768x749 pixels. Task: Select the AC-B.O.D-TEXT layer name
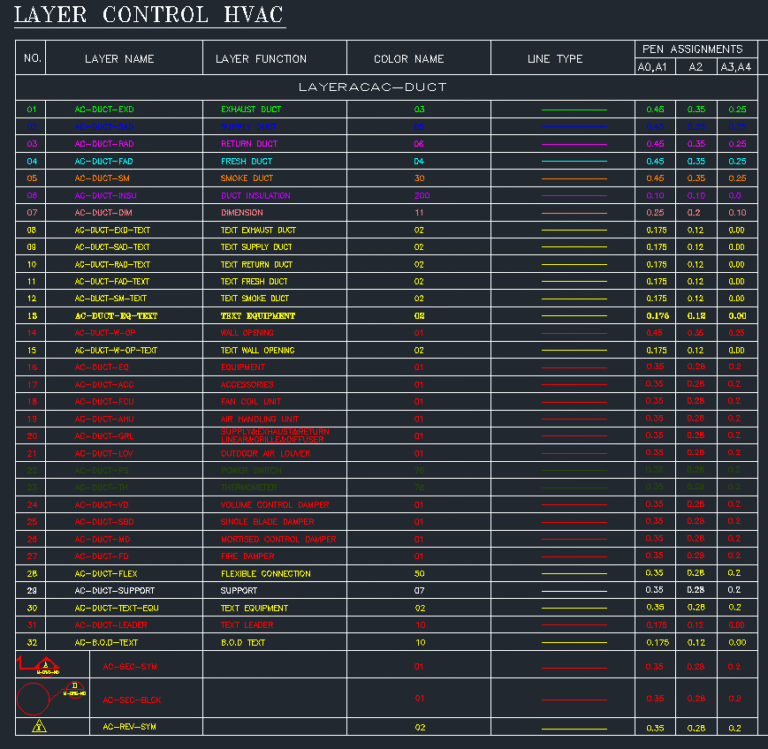(106, 643)
